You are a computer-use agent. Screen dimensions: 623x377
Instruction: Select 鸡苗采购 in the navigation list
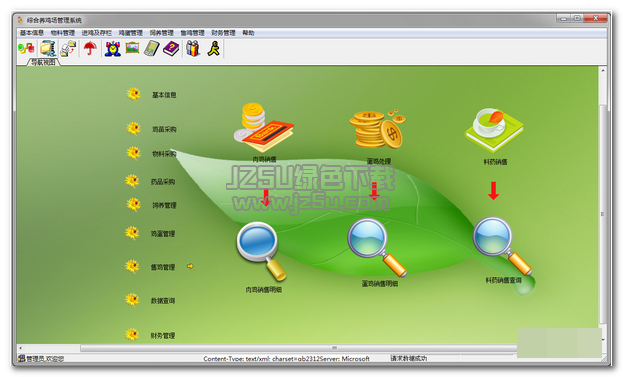click(164, 129)
